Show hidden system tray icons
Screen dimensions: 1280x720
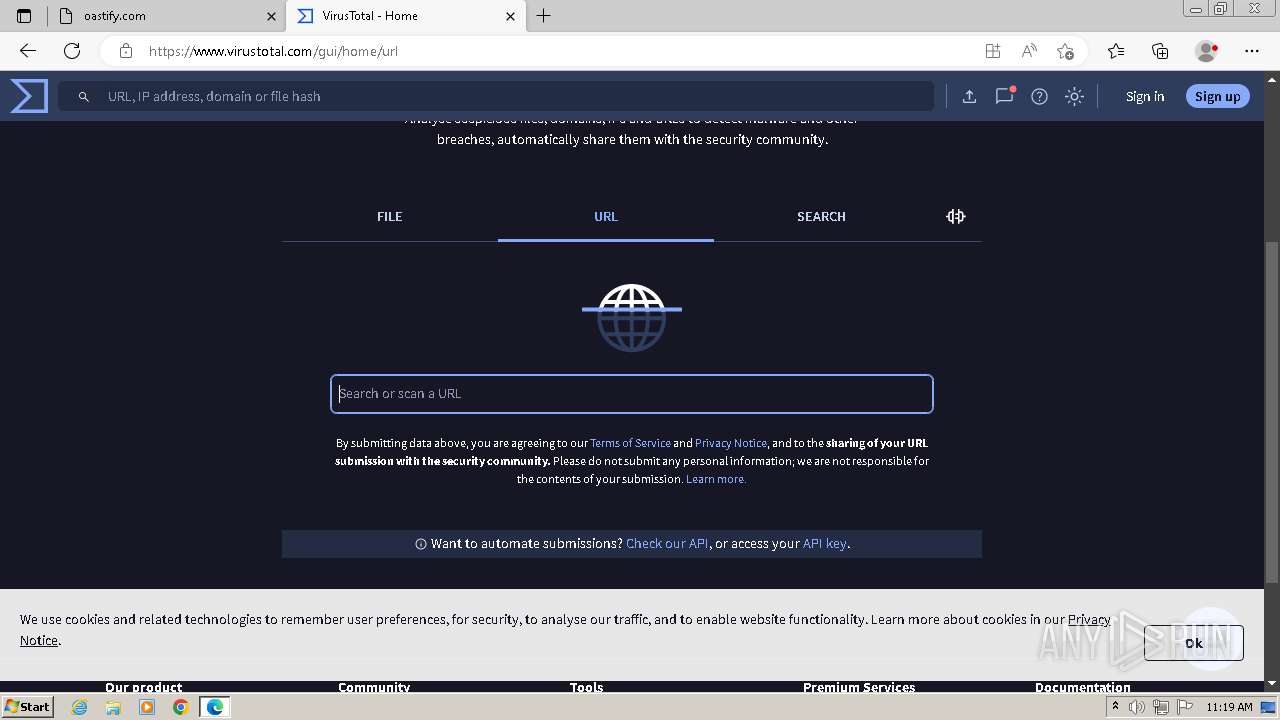[1115, 707]
